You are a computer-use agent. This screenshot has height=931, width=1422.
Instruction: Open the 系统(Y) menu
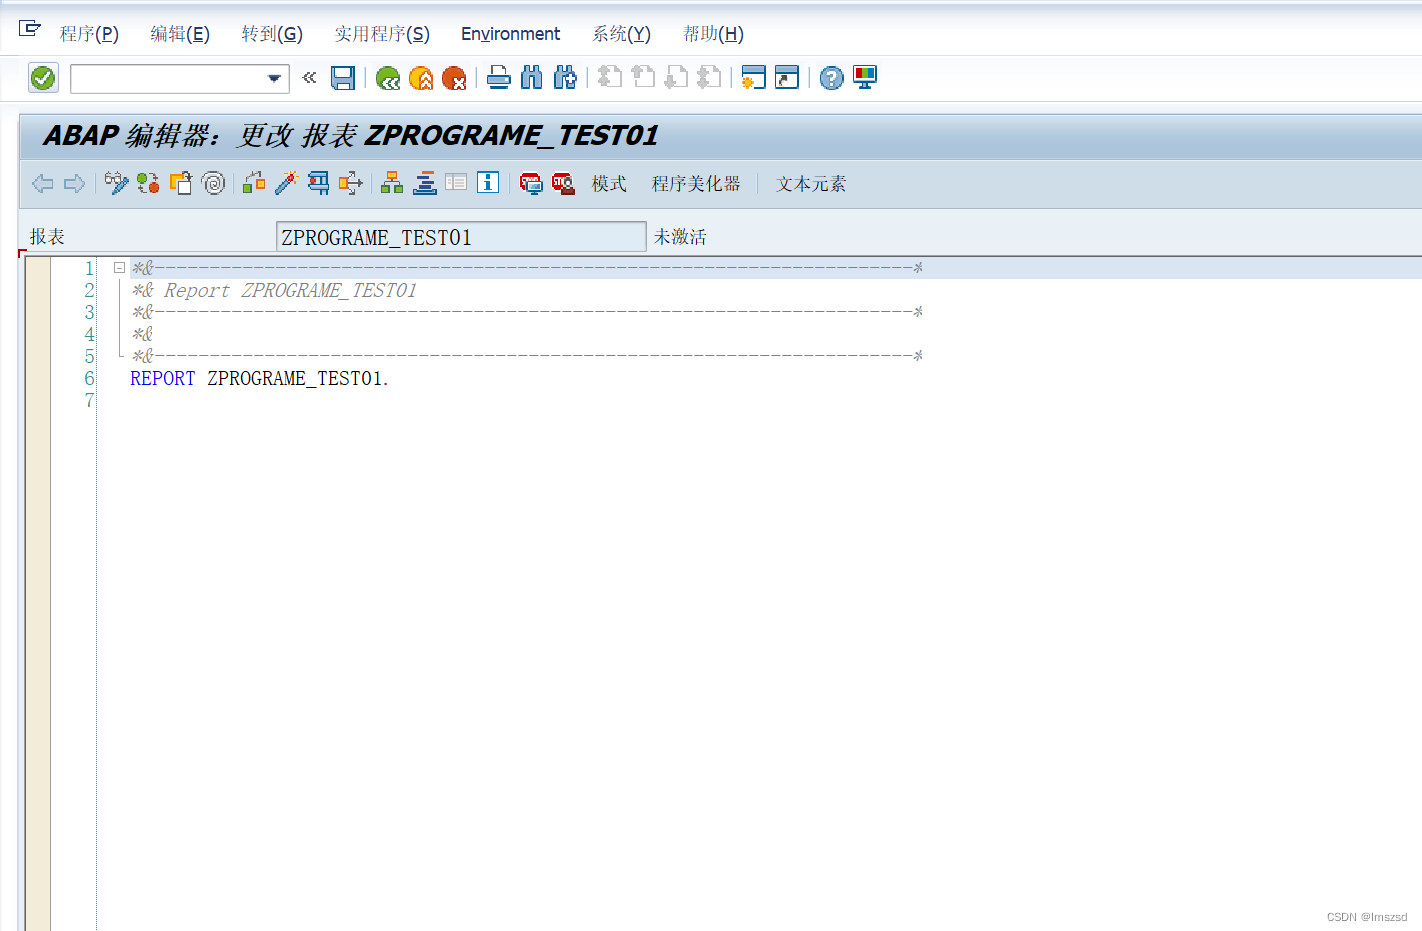(x=621, y=34)
